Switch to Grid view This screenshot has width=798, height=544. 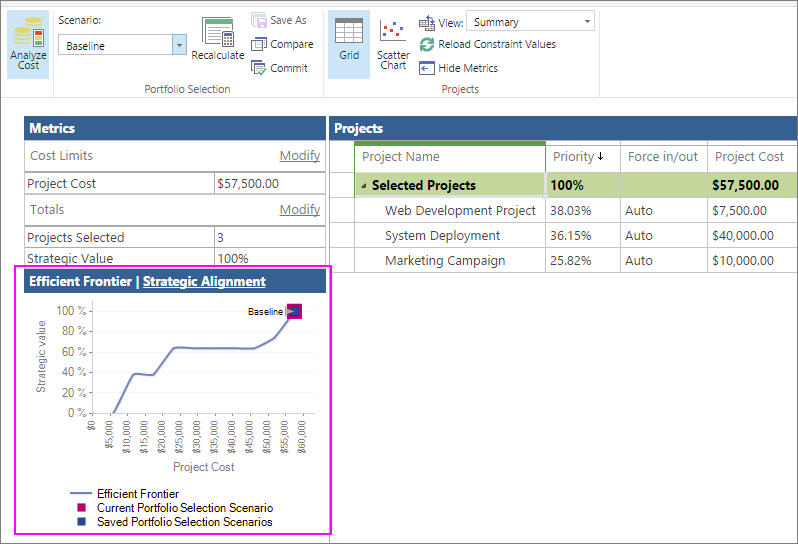point(349,44)
